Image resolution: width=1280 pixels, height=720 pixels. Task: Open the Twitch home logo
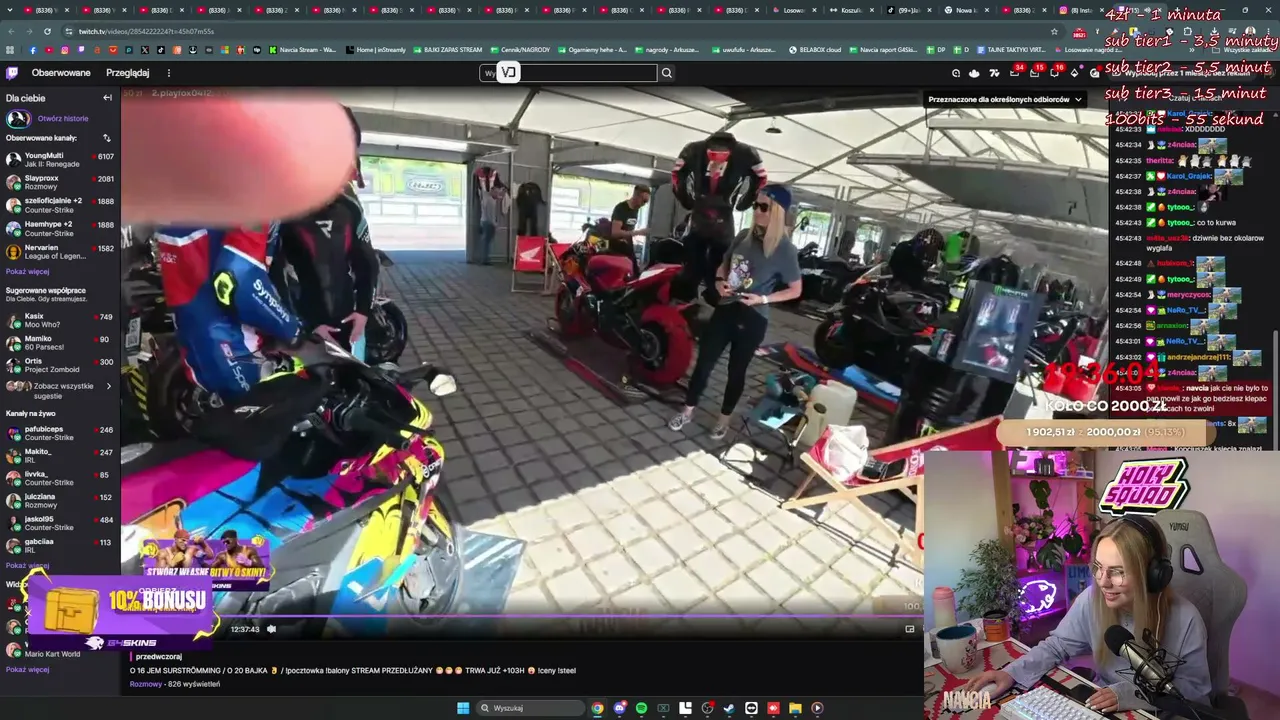pos(12,73)
